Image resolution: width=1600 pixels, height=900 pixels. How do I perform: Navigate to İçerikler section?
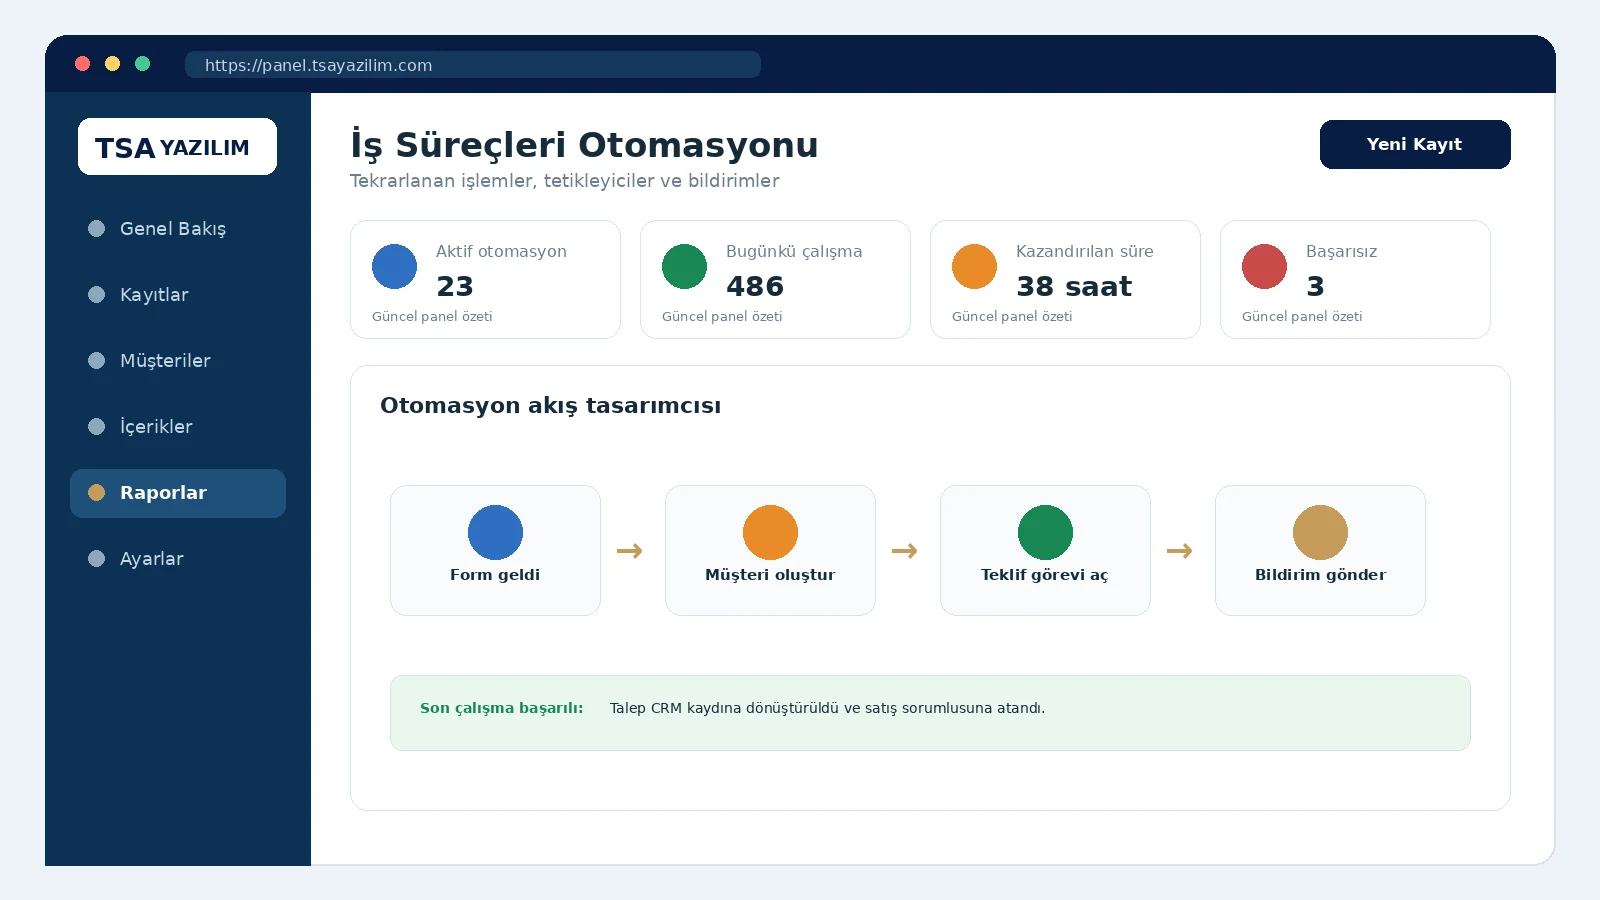(178, 426)
